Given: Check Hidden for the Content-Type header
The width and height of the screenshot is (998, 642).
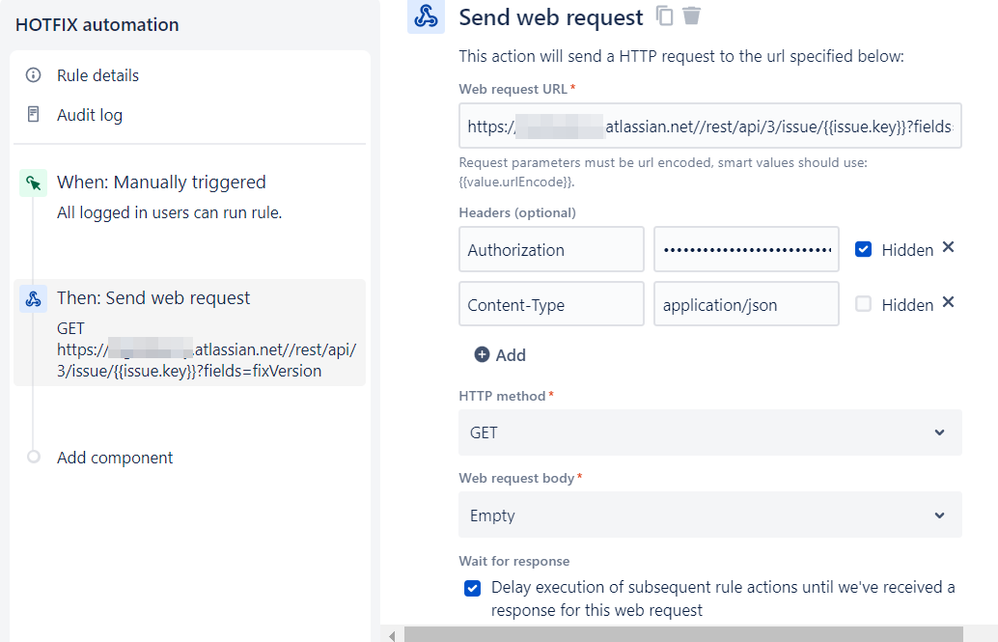Looking at the screenshot, I should click(863, 304).
